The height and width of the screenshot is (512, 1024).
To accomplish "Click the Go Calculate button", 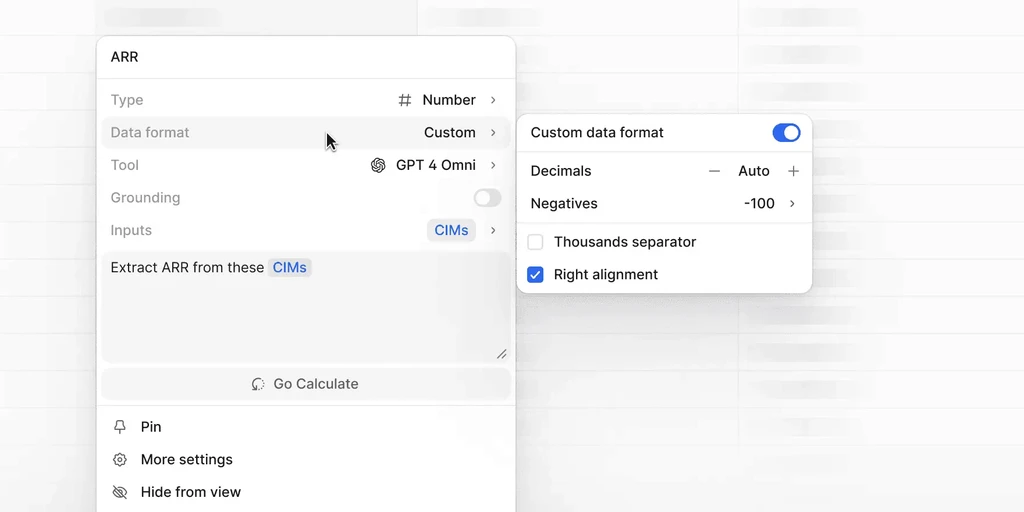I will [306, 384].
